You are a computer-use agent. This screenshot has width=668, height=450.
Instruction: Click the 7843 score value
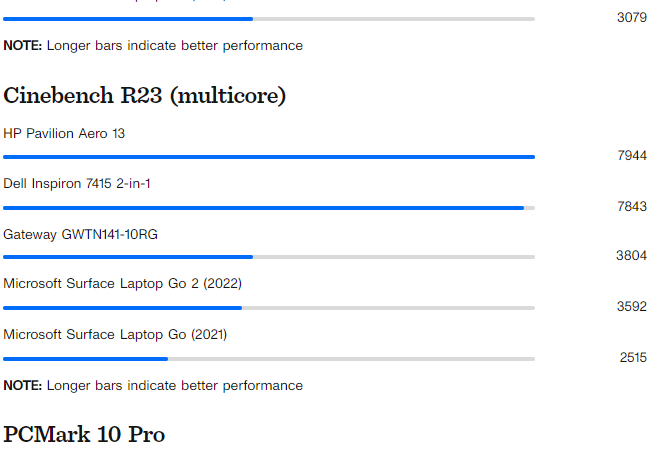point(632,207)
